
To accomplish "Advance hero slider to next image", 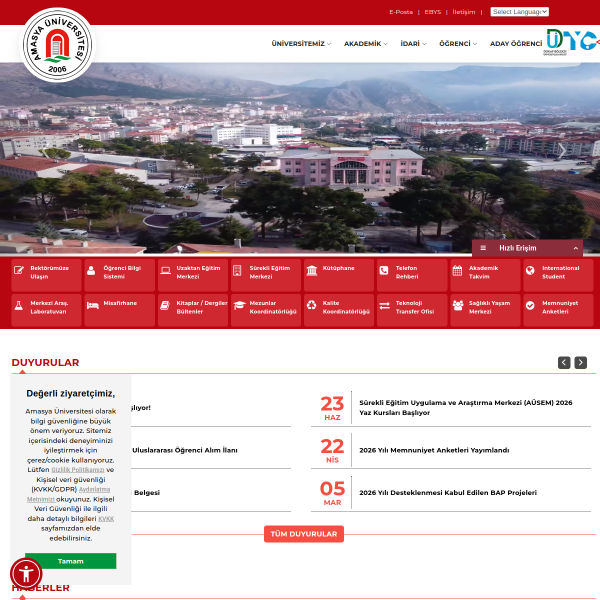I will pyautogui.click(x=561, y=150).
